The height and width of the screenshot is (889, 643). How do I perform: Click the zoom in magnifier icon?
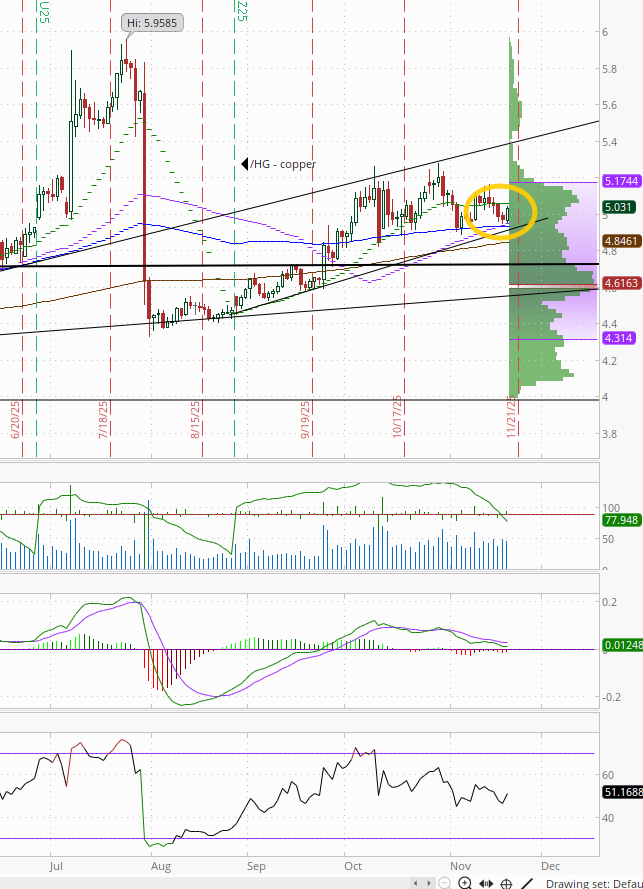pos(464,883)
